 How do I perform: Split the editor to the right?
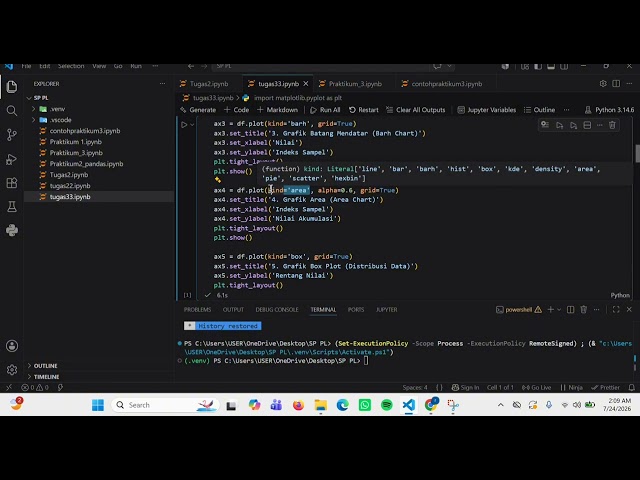coord(616,84)
